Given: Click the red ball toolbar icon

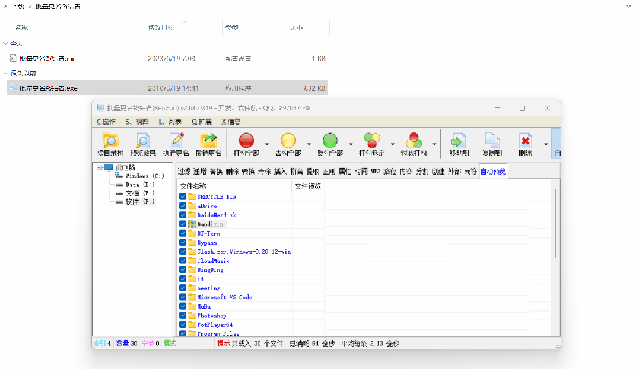Looking at the screenshot, I should [246, 140].
